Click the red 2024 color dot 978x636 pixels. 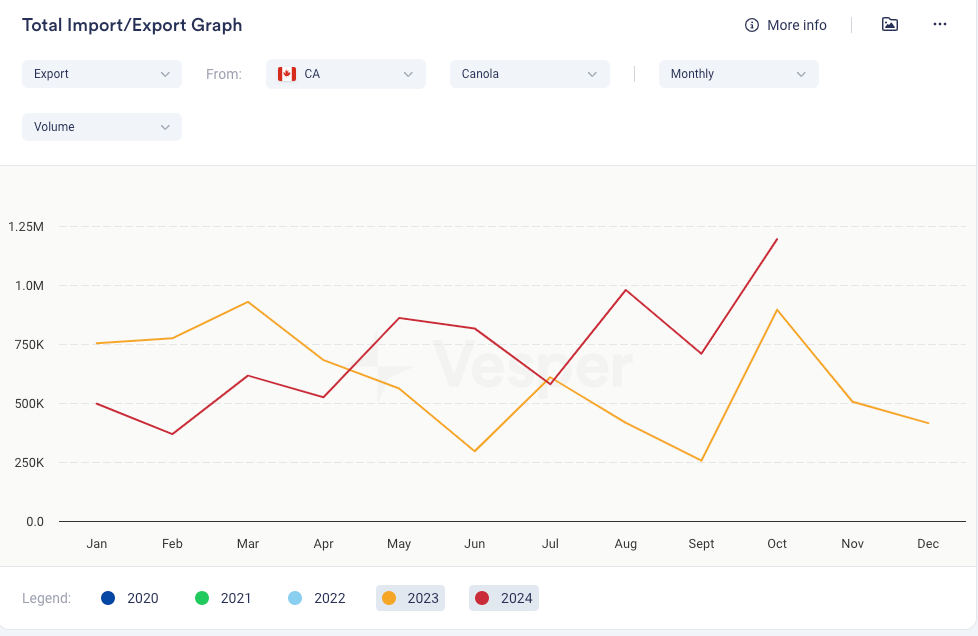pyautogui.click(x=482, y=598)
